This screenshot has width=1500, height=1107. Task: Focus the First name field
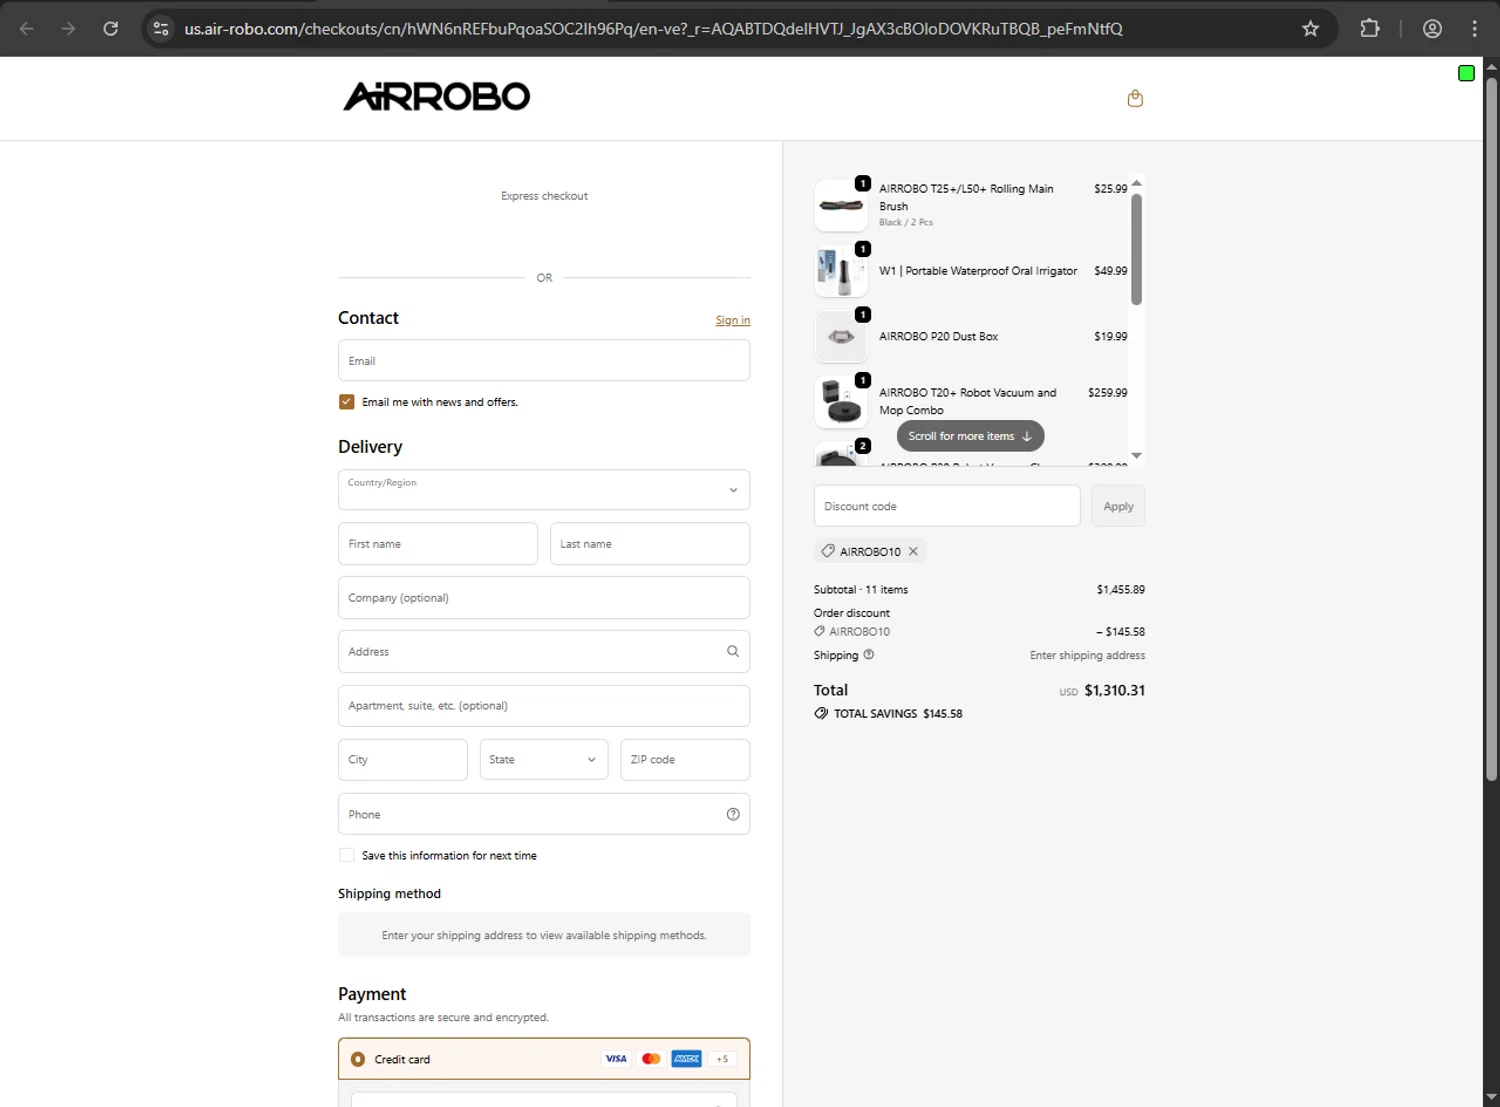(x=438, y=544)
